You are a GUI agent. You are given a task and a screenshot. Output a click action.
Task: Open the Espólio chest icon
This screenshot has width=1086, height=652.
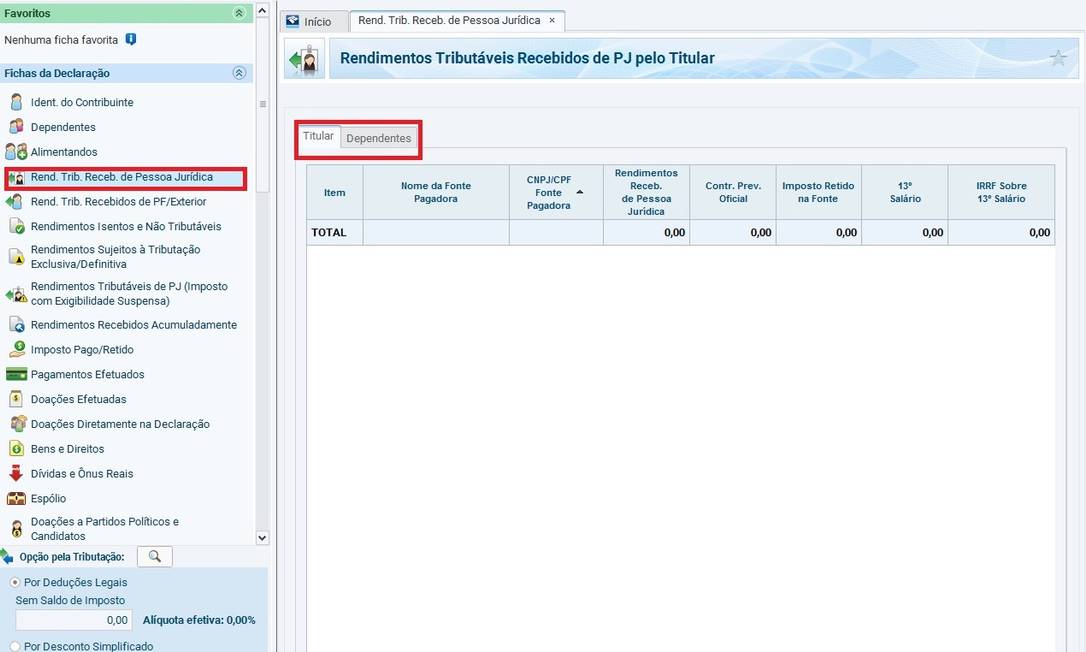point(16,498)
